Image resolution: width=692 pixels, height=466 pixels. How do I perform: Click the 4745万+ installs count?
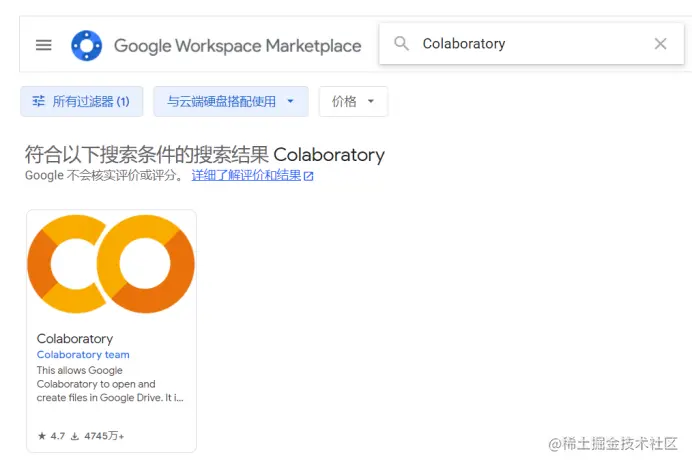point(104,436)
